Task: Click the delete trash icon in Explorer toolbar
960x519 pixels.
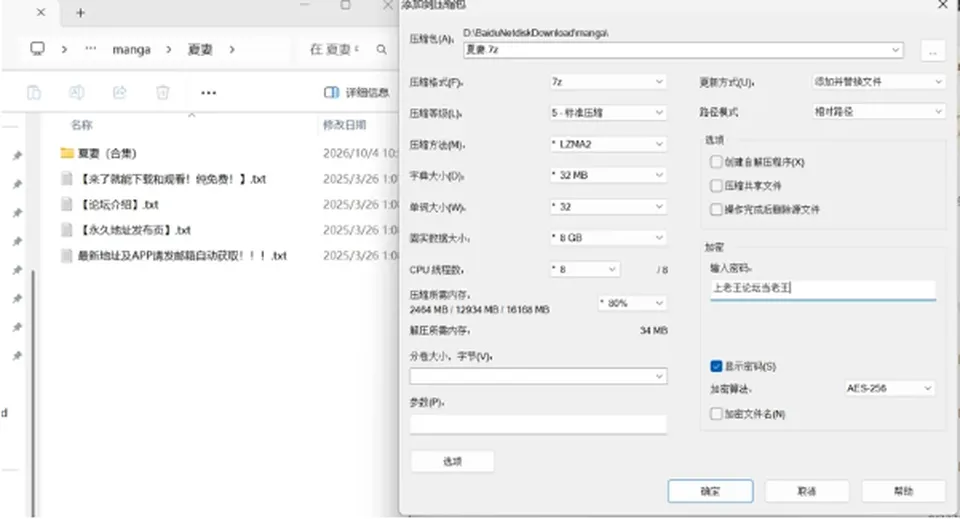Action: point(162,92)
